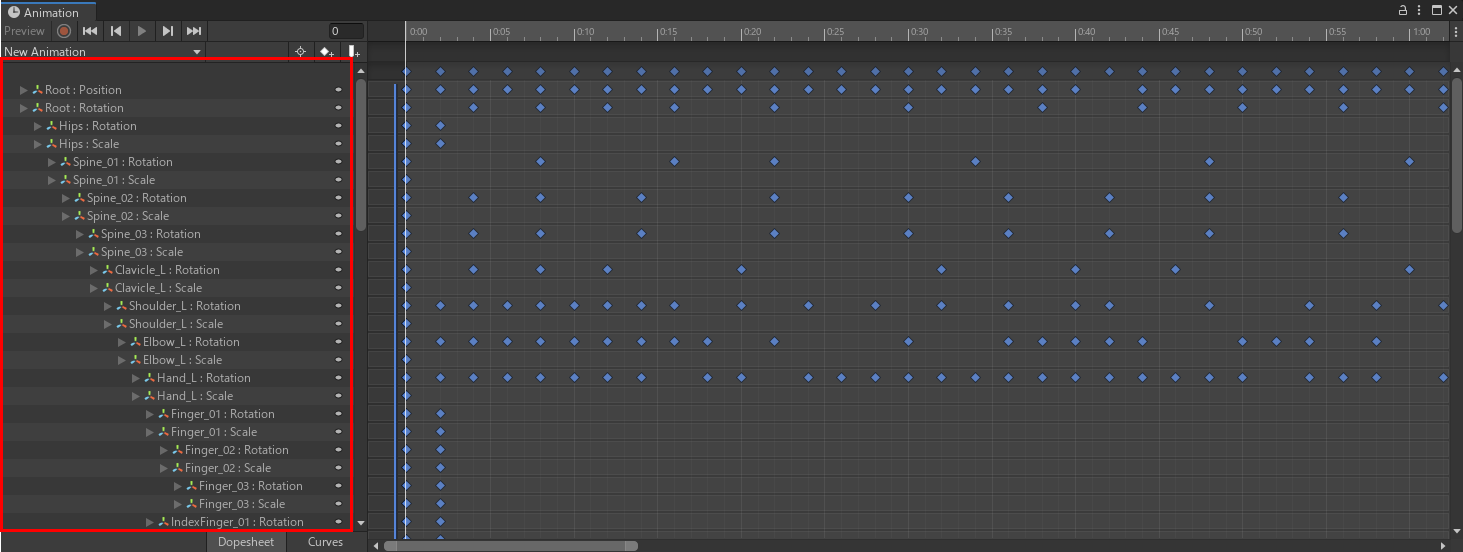Click the timeline horizontal scrollbar thumb
This screenshot has width=1463, height=552.
[x=511, y=546]
